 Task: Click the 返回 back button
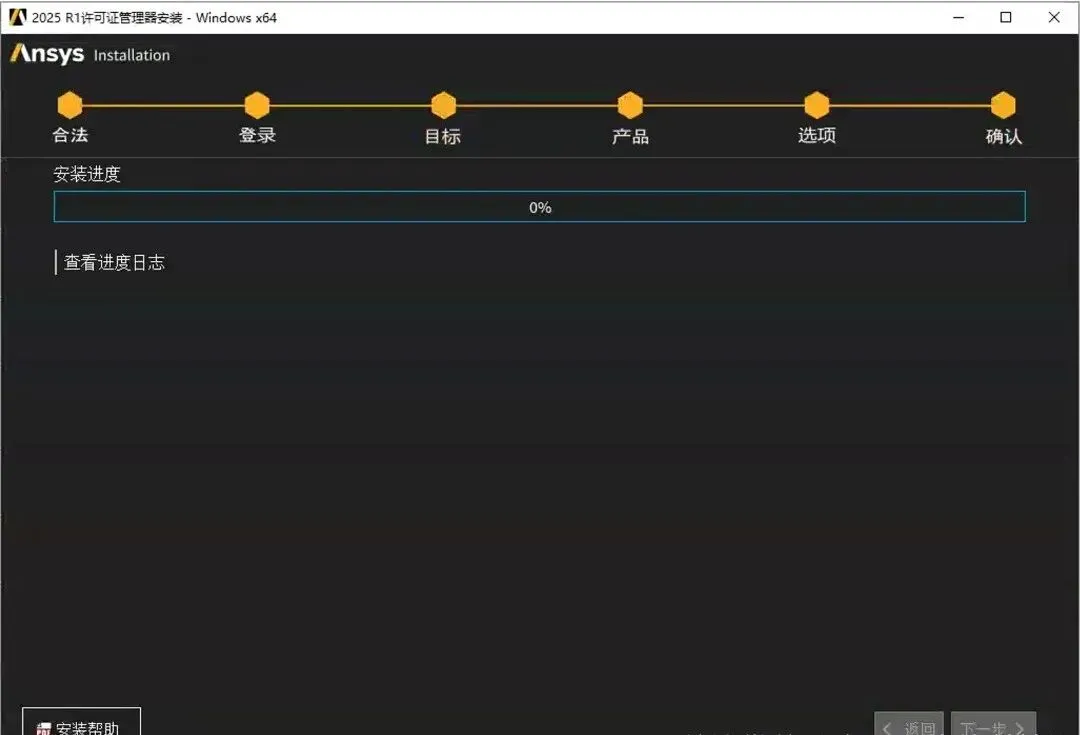point(909,724)
